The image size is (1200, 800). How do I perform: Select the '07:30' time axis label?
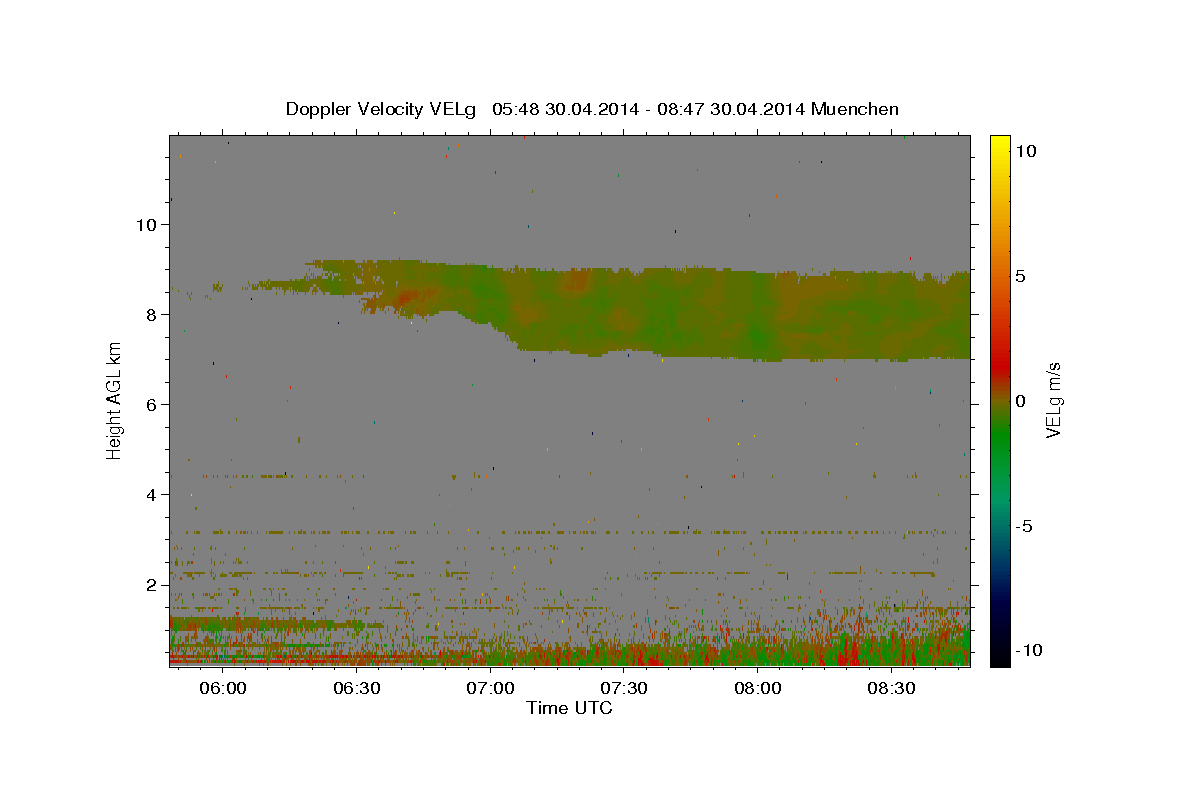click(x=624, y=689)
